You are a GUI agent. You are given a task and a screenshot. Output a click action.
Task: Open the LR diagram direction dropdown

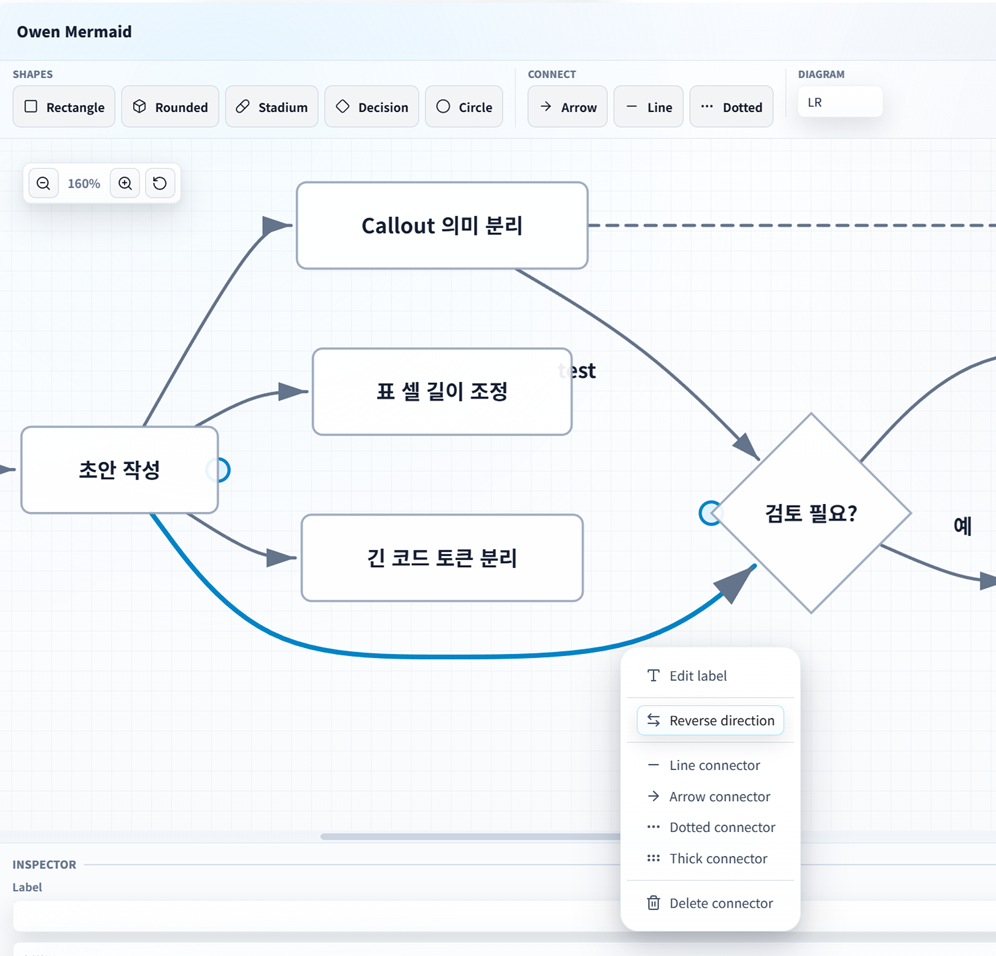pyautogui.click(x=840, y=102)
